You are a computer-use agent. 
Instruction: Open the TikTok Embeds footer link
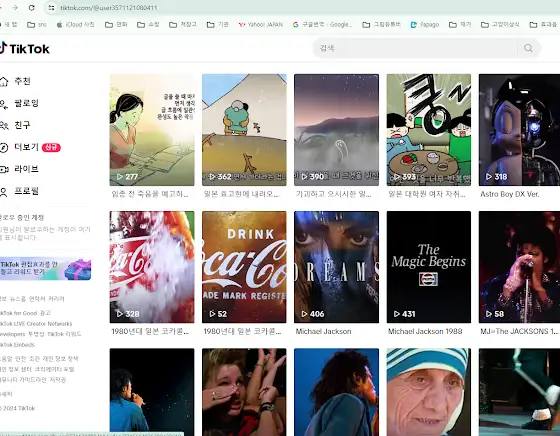point(17,345)
